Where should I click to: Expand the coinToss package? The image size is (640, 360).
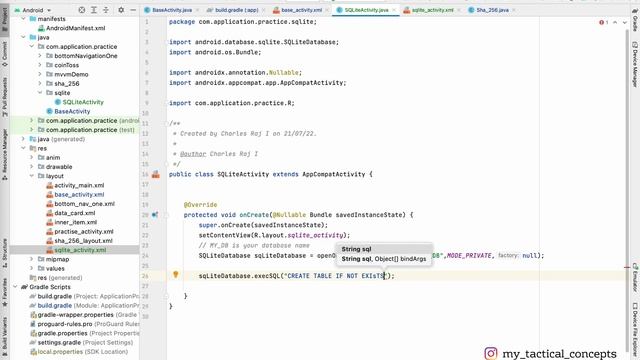click(40, 65)
